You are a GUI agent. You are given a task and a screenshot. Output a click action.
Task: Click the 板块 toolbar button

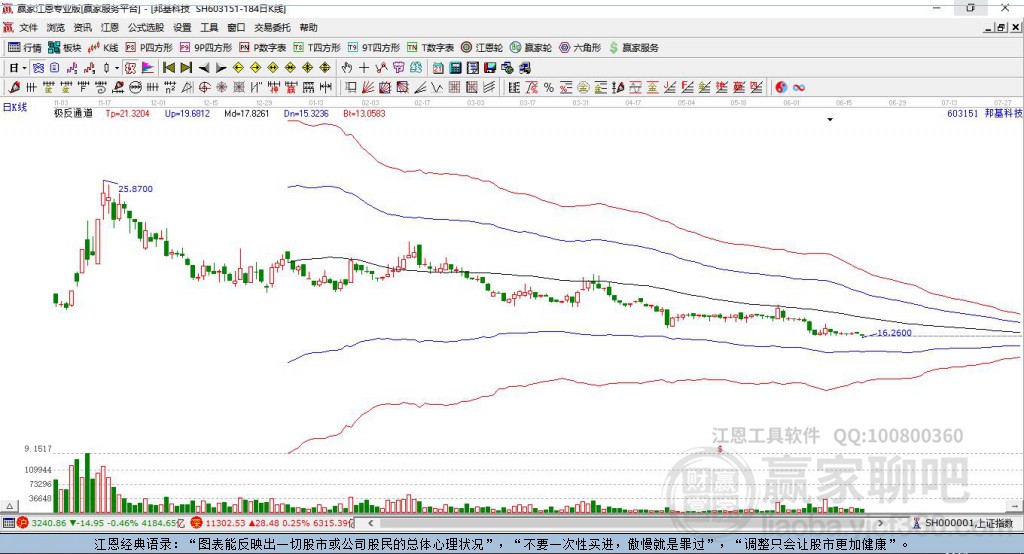(x=65, y=48)
